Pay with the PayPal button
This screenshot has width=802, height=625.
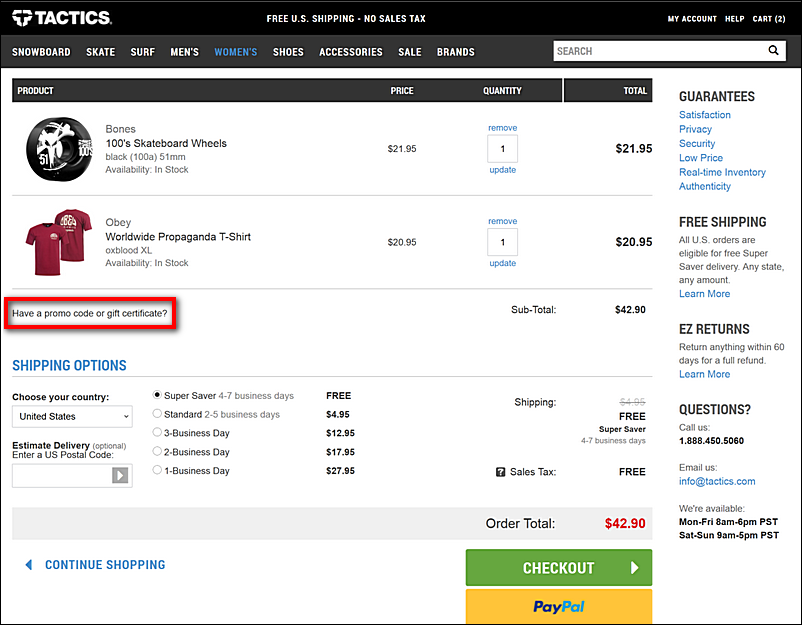[559, 607]
